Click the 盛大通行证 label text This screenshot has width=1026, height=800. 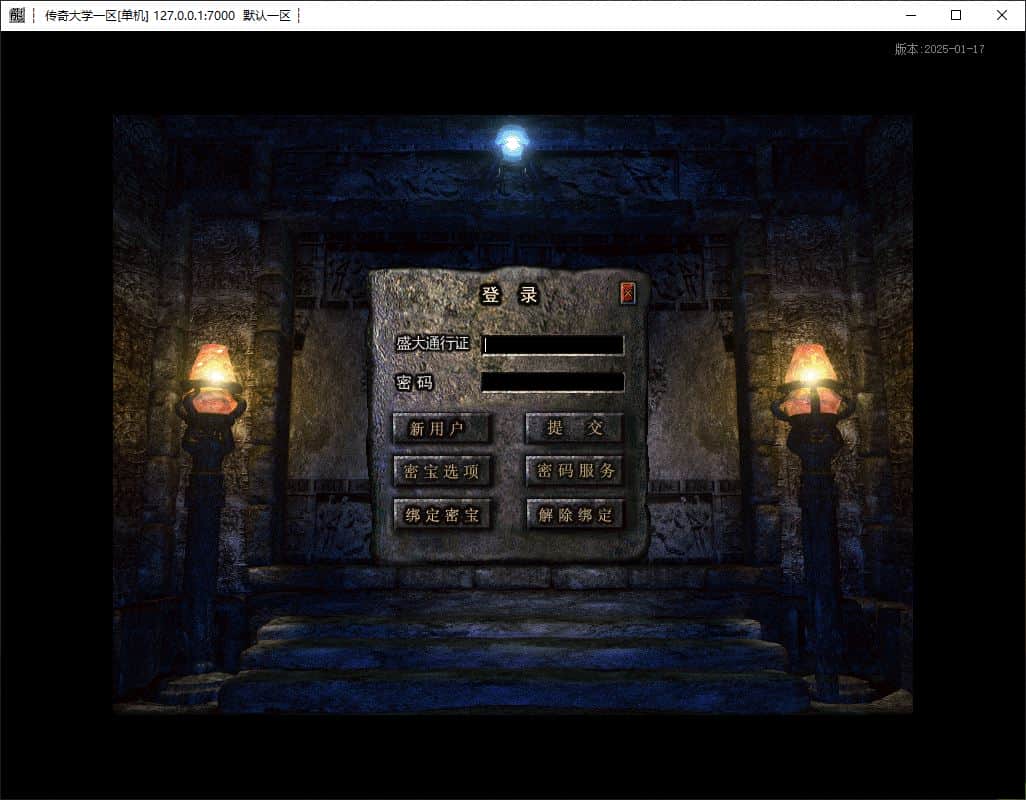pyautogui.click(x=433, y=343)
